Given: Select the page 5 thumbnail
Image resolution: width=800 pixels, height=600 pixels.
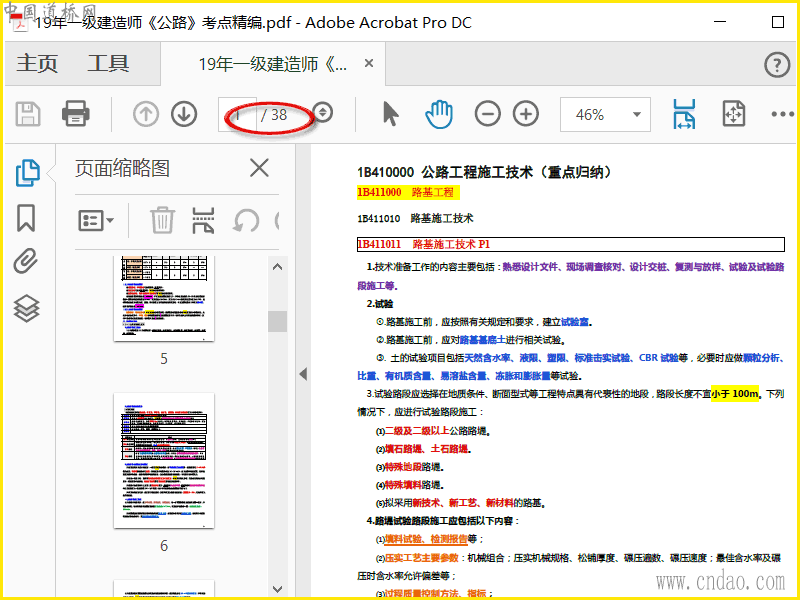Looking at the screenshot, I should click(x=164, y=298).
